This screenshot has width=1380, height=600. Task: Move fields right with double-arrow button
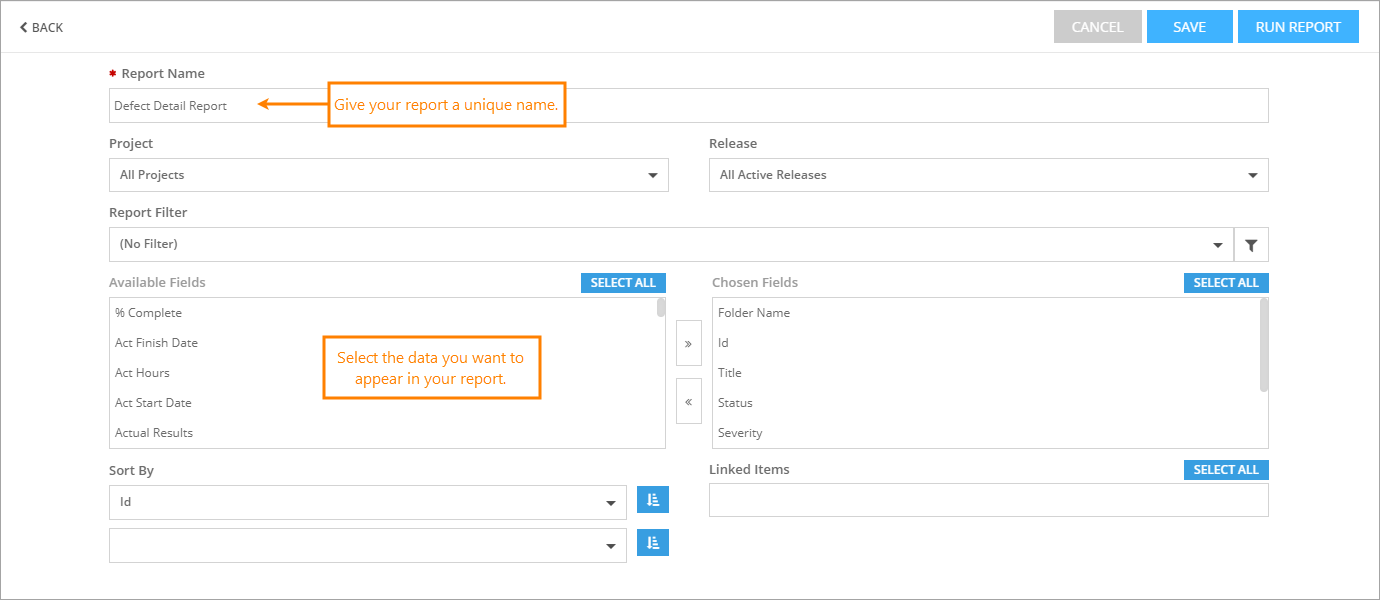pyautogui.click(x=688, y=343)
